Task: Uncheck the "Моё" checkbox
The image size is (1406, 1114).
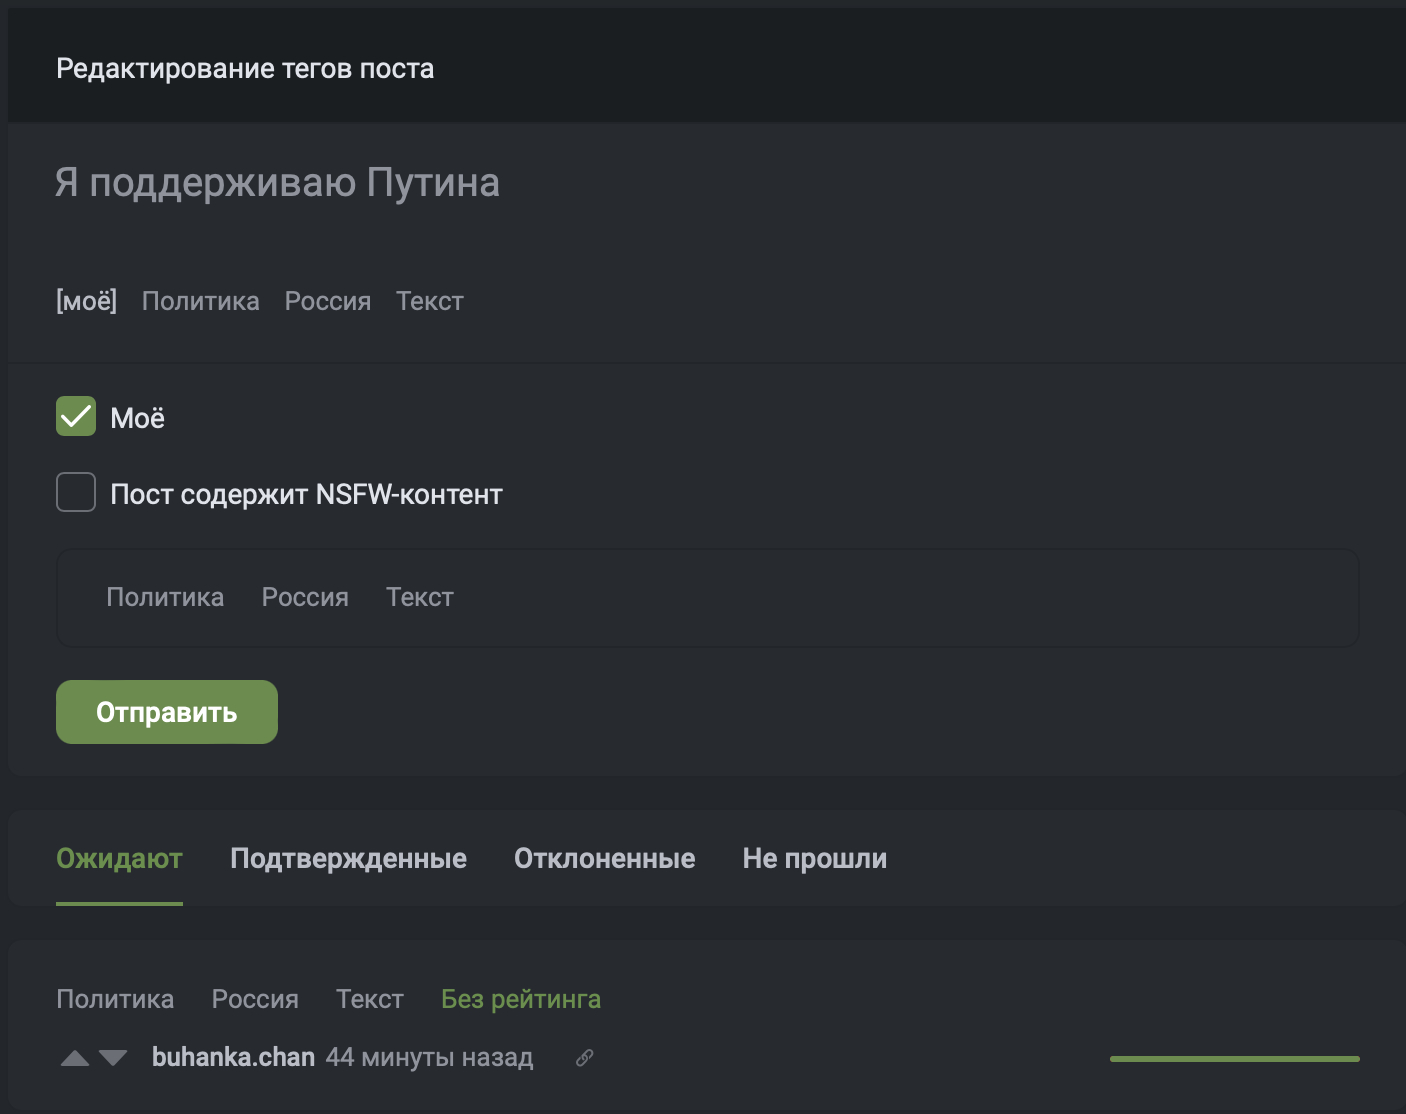Action: pyautogui.click(x=76, y=417)
